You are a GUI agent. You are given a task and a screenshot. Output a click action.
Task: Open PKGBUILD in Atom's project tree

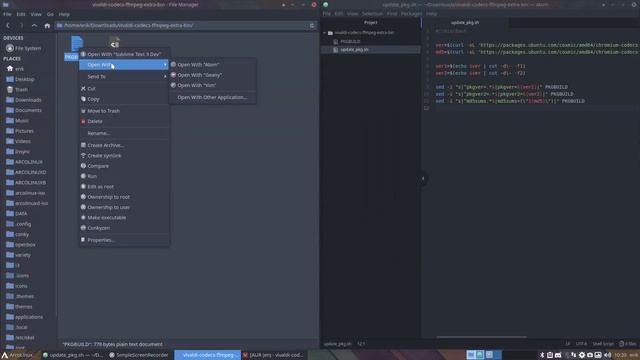coord(350,42)
